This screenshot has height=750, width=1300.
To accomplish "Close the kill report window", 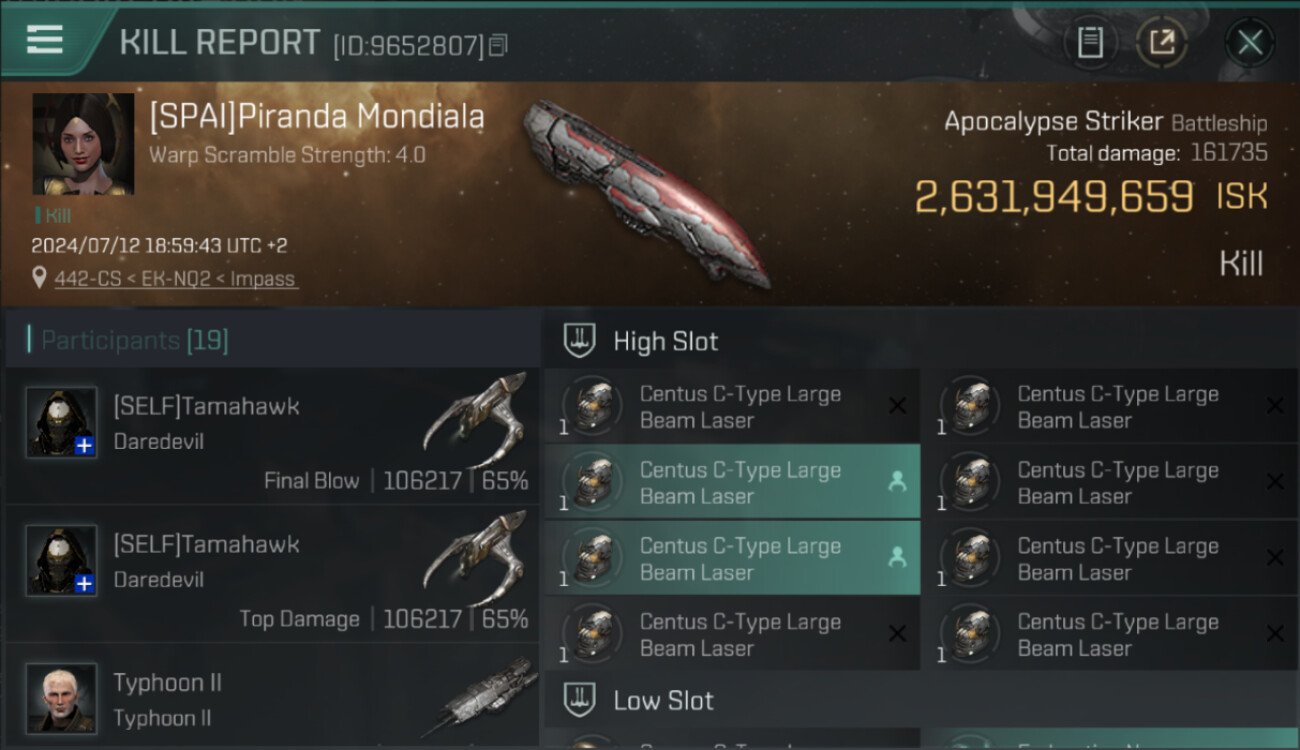I will point(1250,43).
